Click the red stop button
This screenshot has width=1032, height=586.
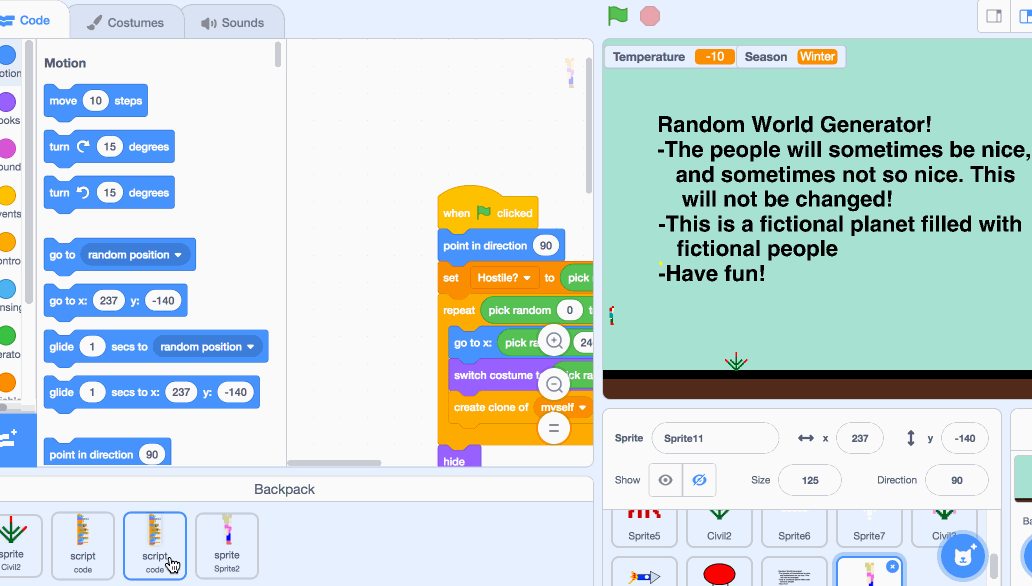pyautogui.click(x=650, y=16)
